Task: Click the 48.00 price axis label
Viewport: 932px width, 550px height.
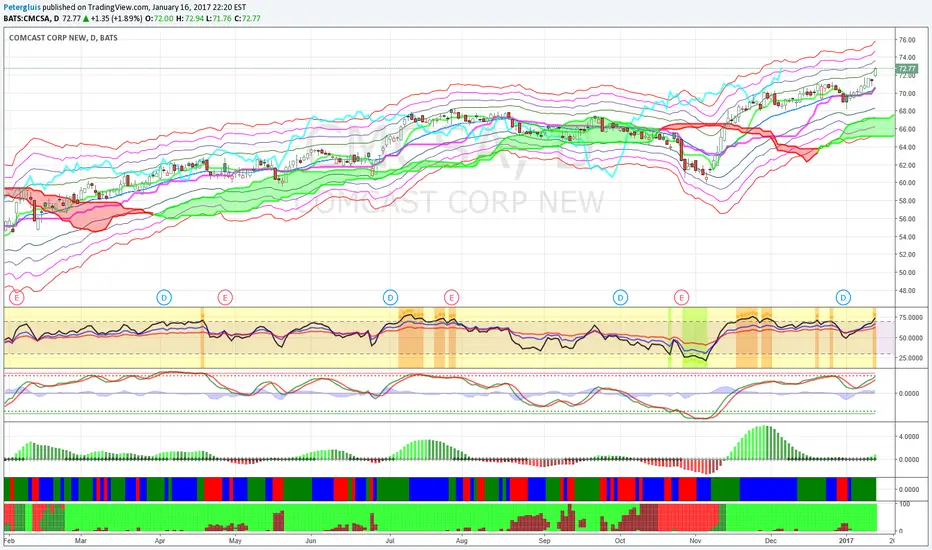Action: (907, 291)
